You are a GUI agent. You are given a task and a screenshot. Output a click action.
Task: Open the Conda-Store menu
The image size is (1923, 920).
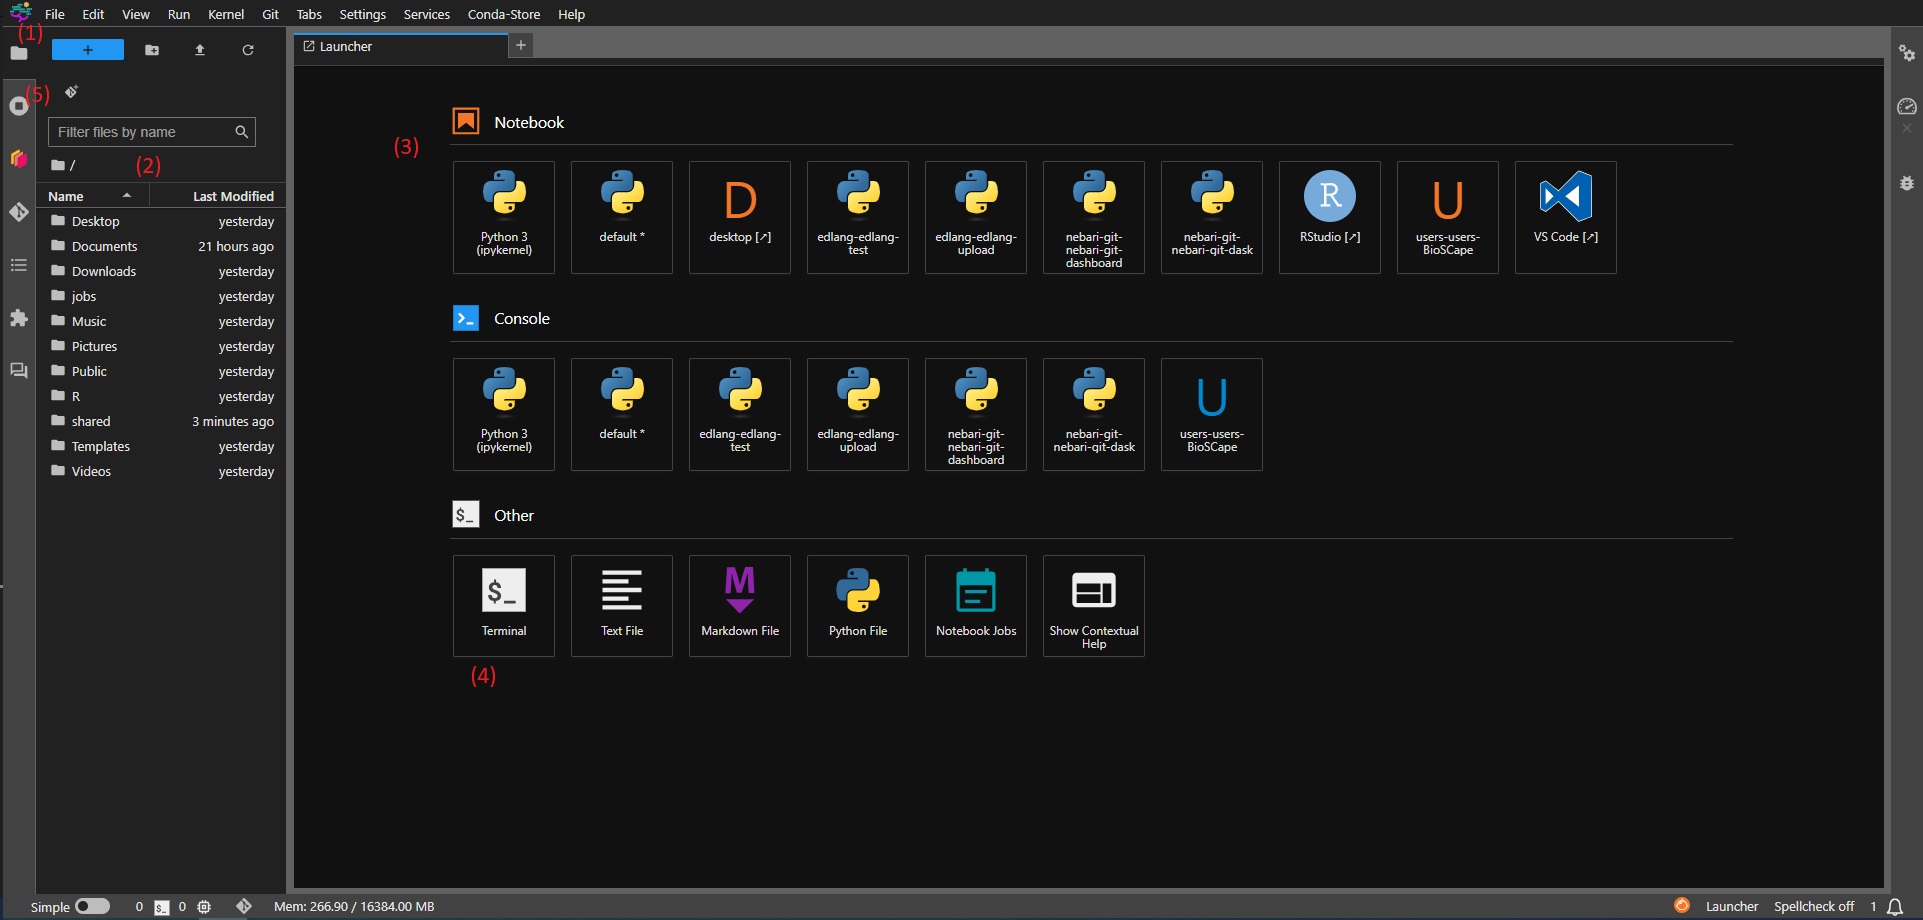point(504,14)
